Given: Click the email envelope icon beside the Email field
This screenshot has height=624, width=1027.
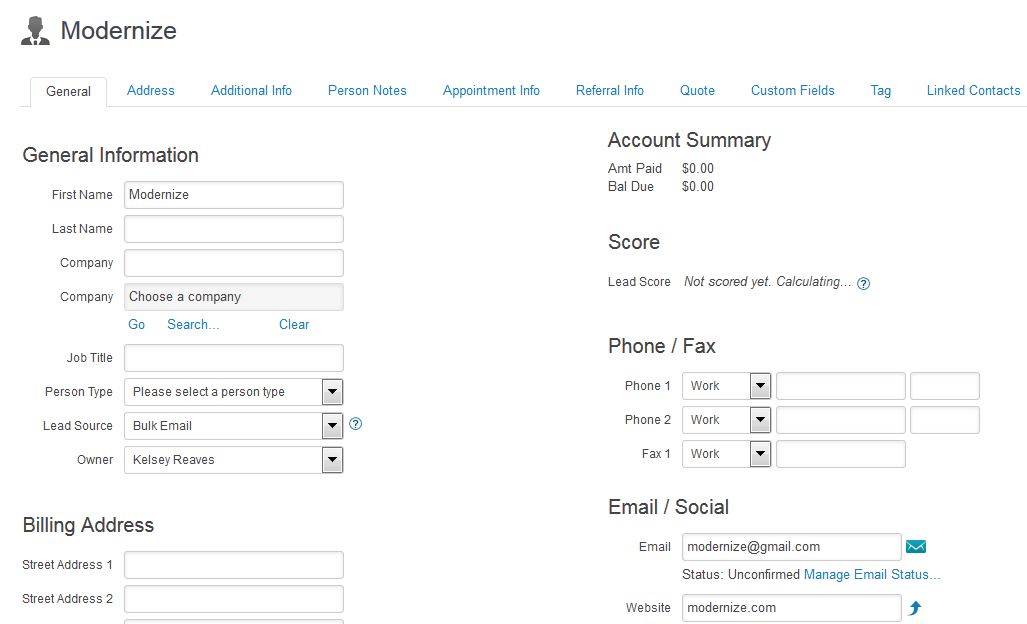Looking at the screenshot, I should click(915, 547).
